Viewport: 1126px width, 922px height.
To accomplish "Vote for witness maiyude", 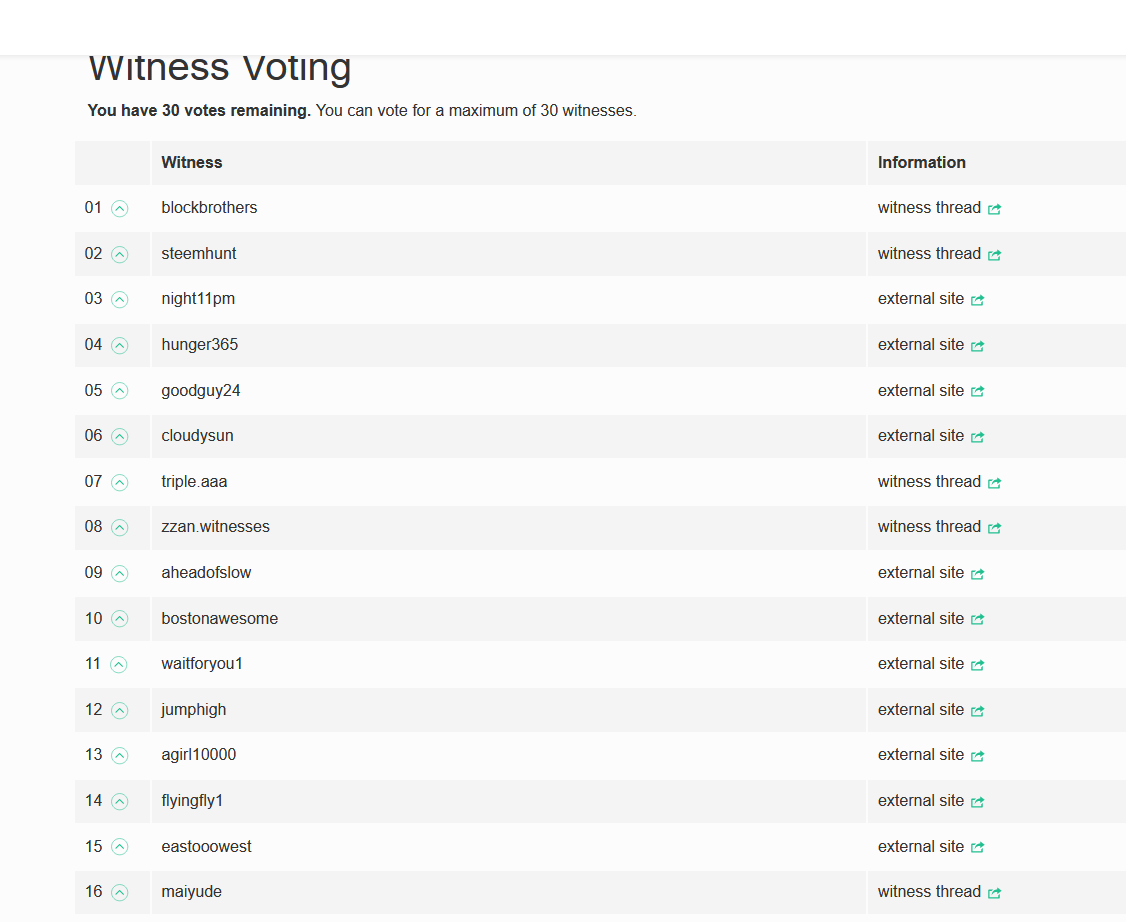I will coord(120,893).
